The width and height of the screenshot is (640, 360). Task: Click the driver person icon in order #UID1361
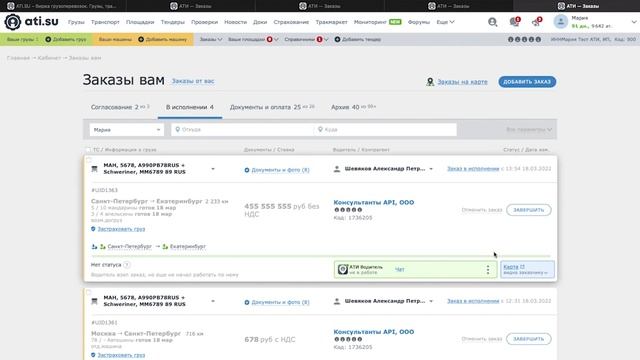point(337,301)
